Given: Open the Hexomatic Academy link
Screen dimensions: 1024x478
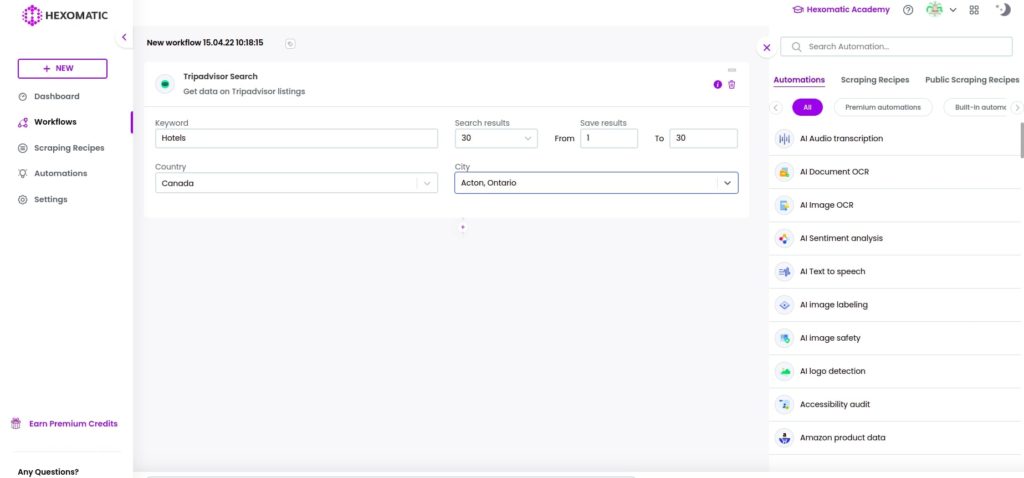Looking at the screenshot, I should pos(841,10).
